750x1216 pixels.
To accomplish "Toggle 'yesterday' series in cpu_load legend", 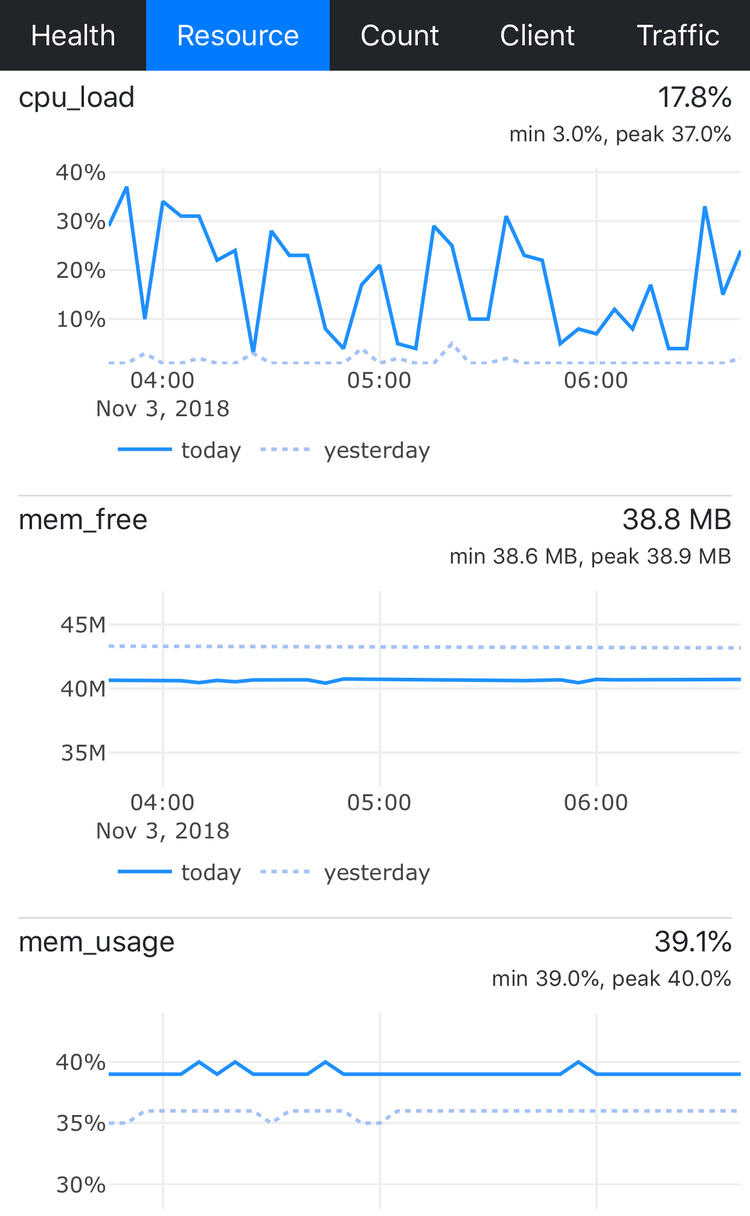I will [x=346, y=450].
